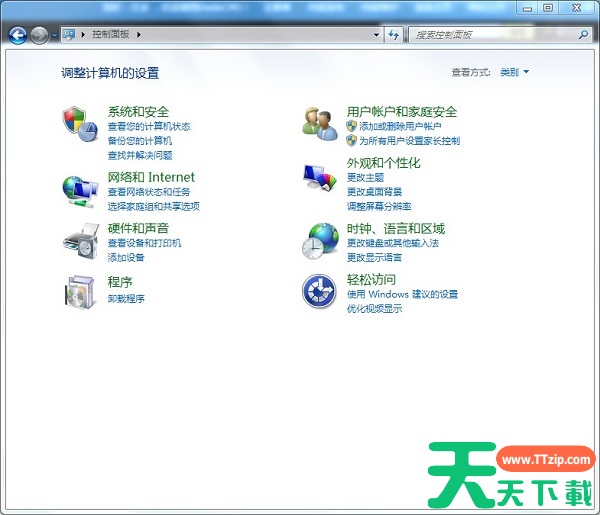Open 查看设备和打印机 link

pyautogui.click(x=144, y=243)
